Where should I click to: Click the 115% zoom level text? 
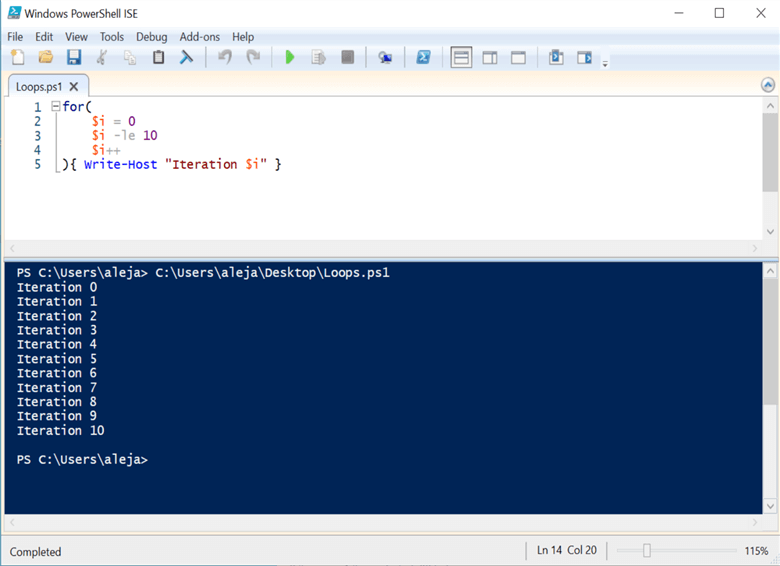(x=756, y=551)
